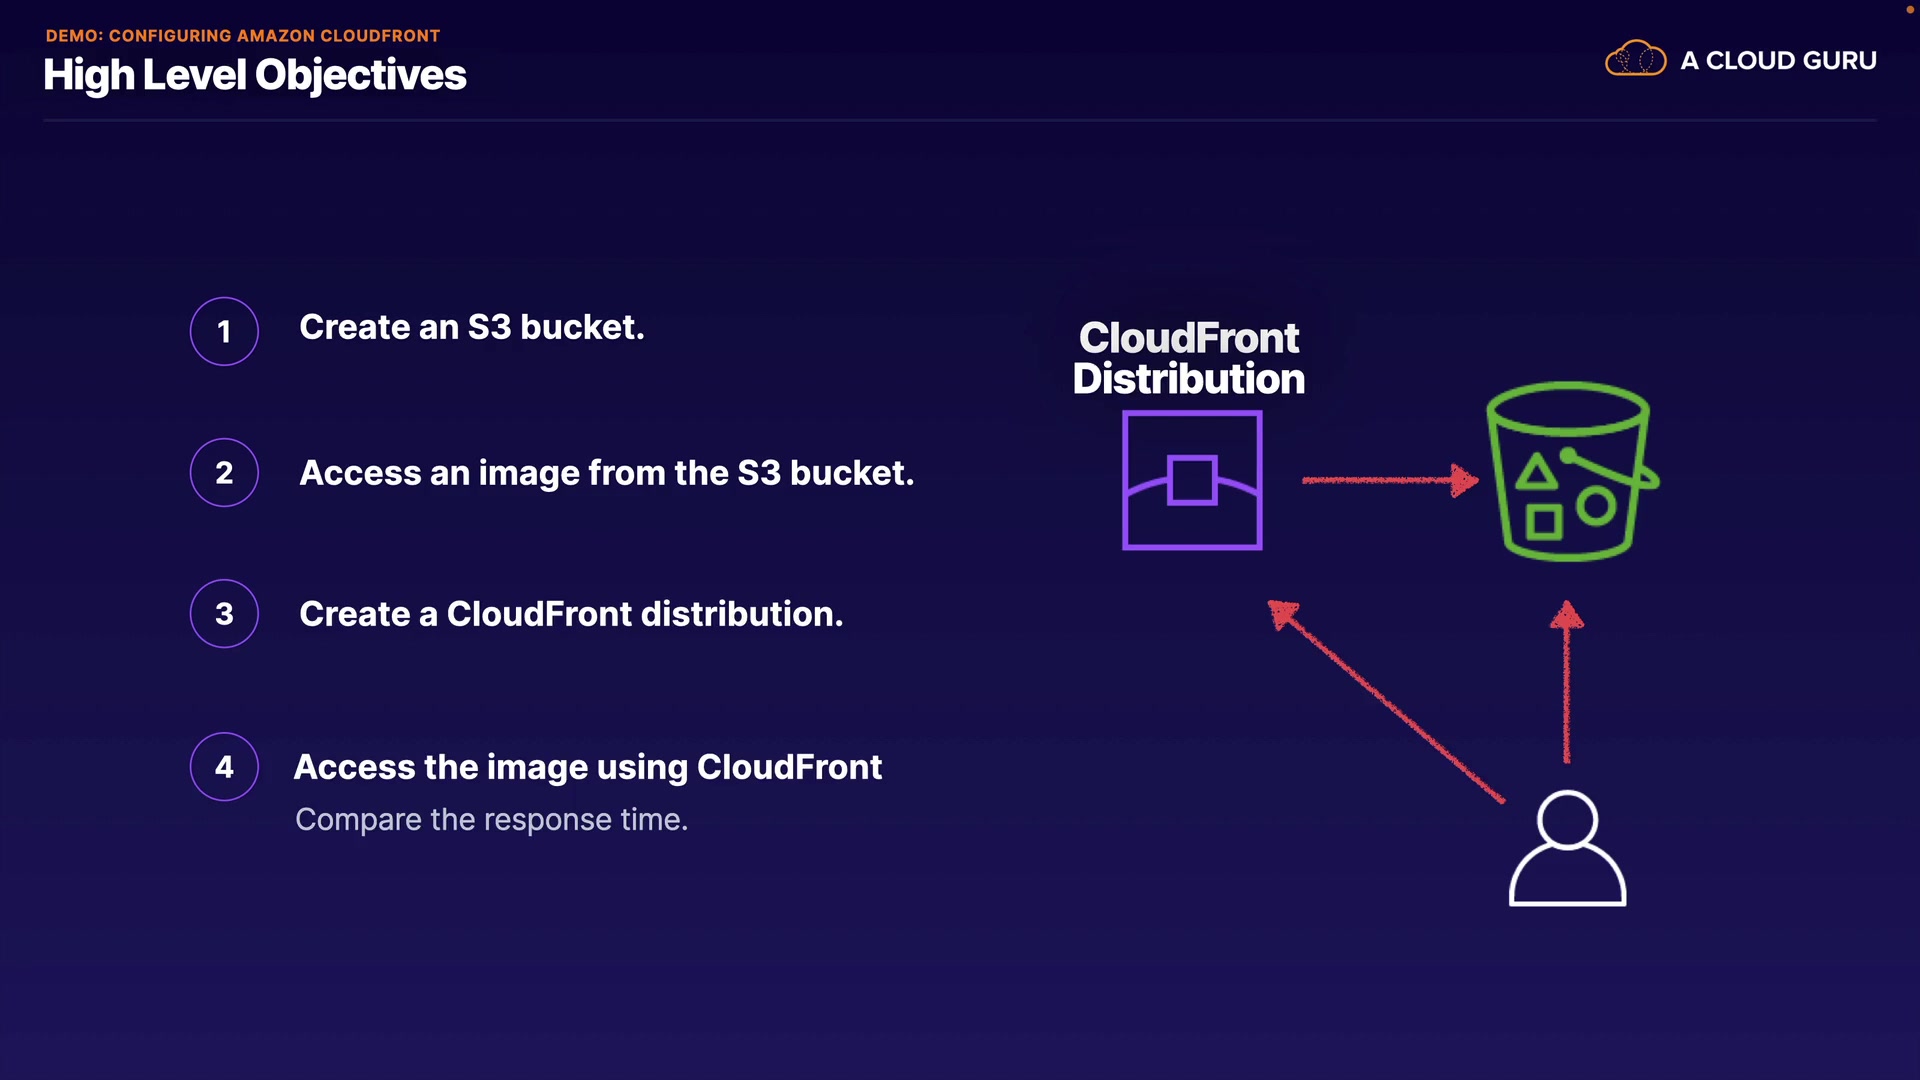Click "Create an S3 bucket." objective text

click(x=472, y=327)
